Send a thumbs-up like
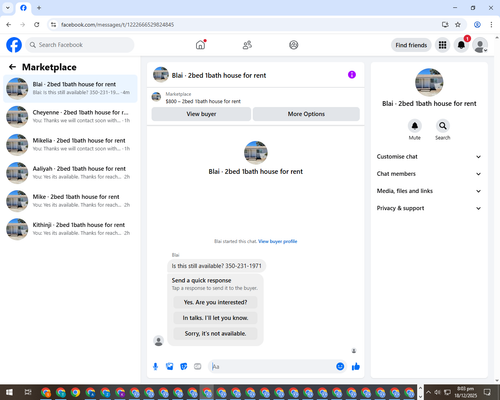Image resolution: width=500 pixels, height=400 pixels. tap(356, 367)
